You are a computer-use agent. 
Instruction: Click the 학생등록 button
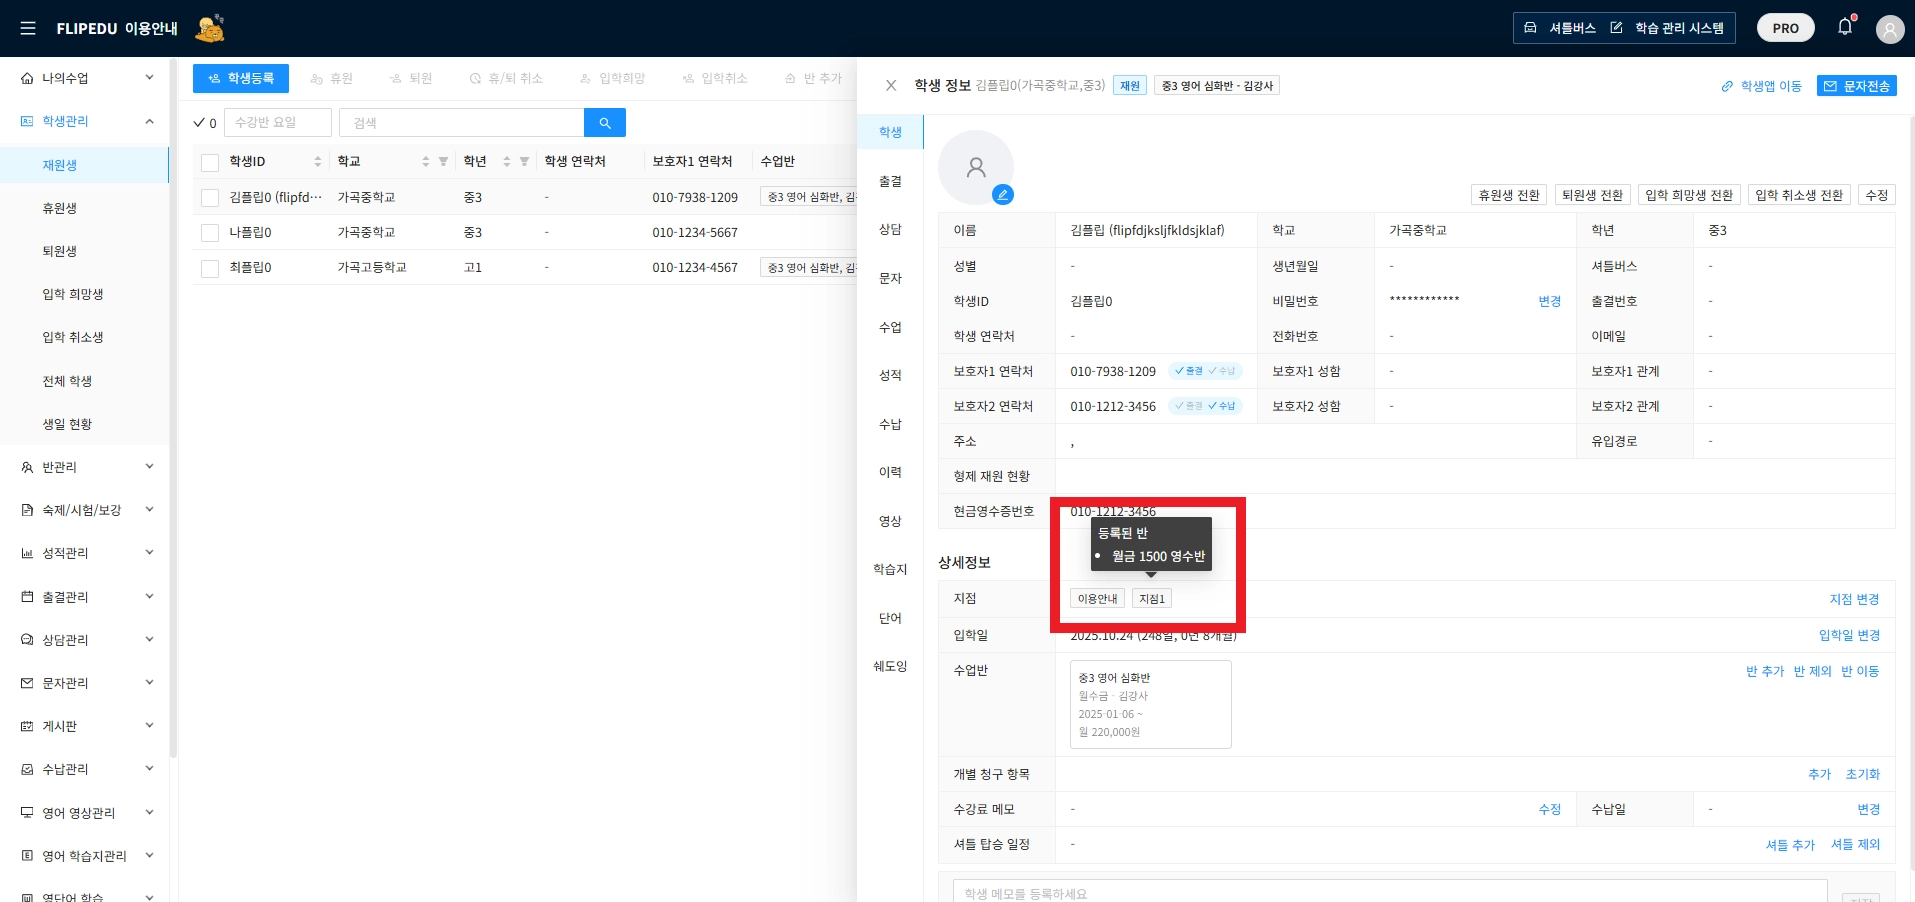(x=241, y=78)
